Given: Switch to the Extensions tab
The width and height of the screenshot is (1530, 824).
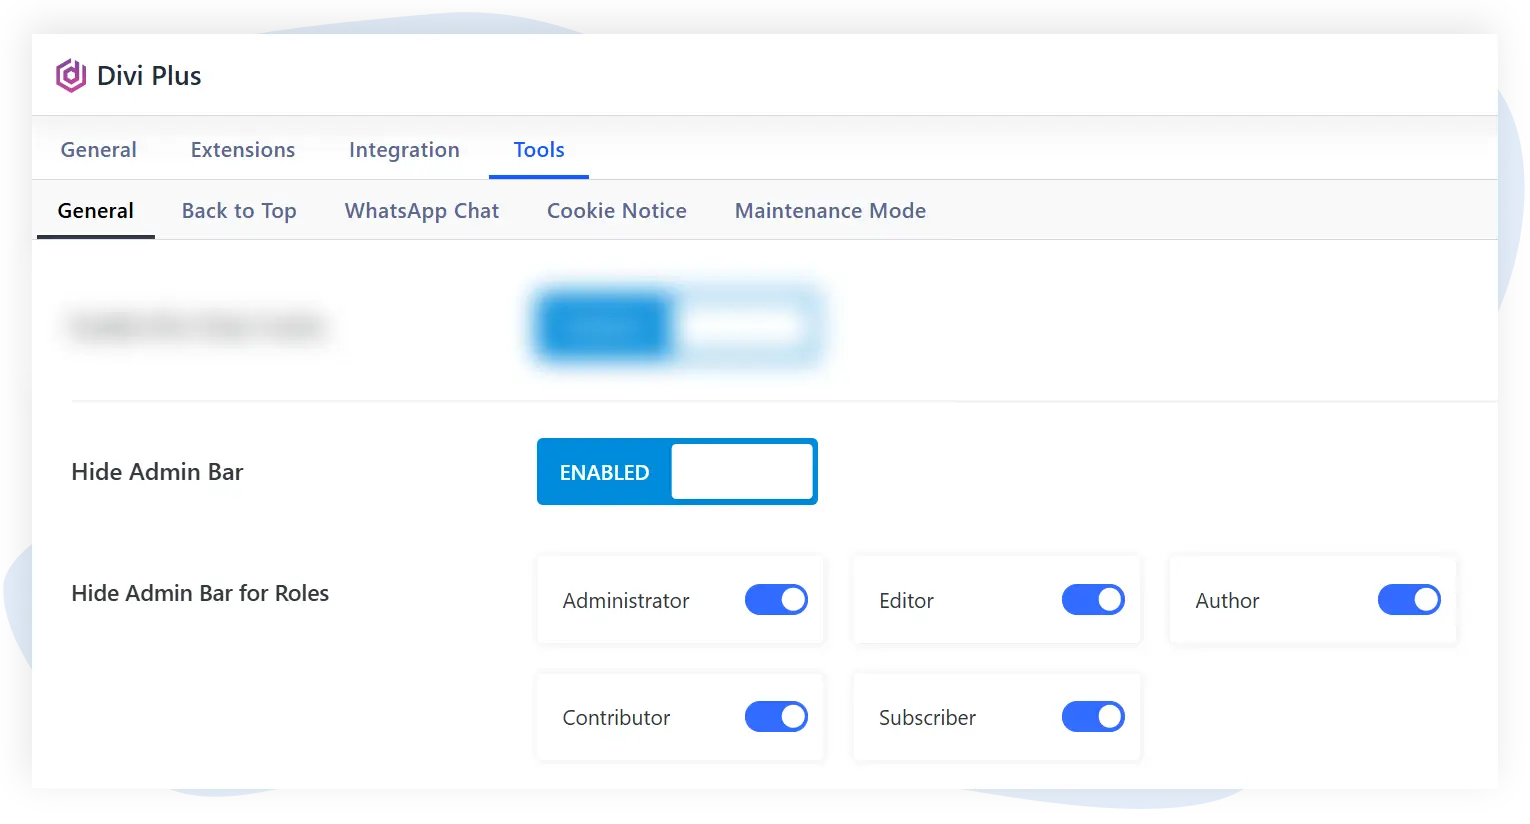Looking at the screenshot, I should click(x=243, y=150).
